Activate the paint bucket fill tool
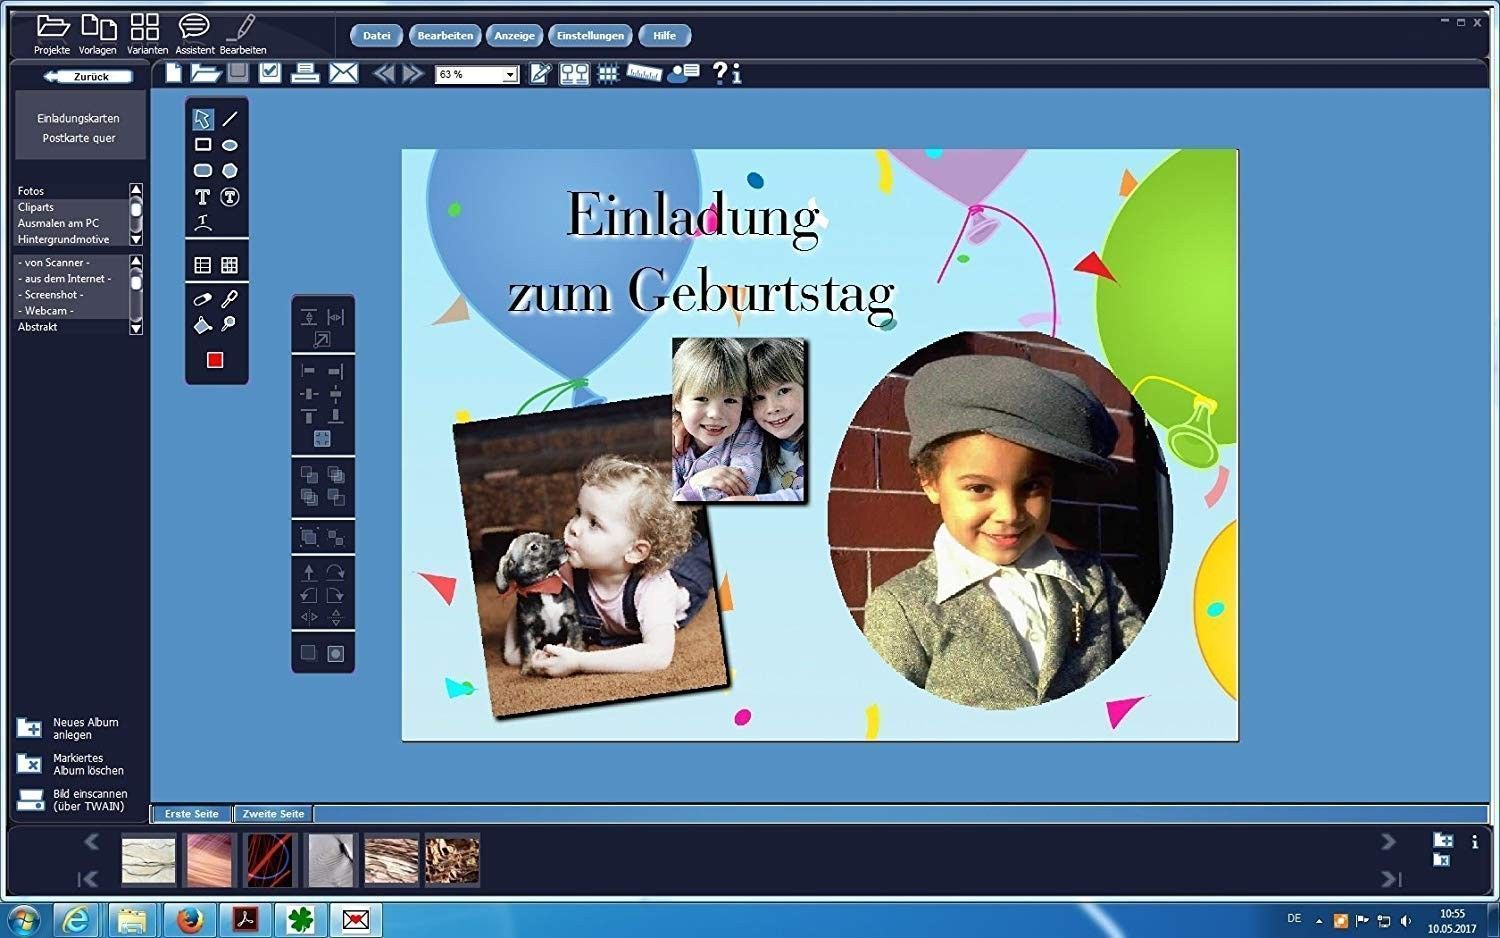This screenshot has height=938, width=1500. (202, 324)
